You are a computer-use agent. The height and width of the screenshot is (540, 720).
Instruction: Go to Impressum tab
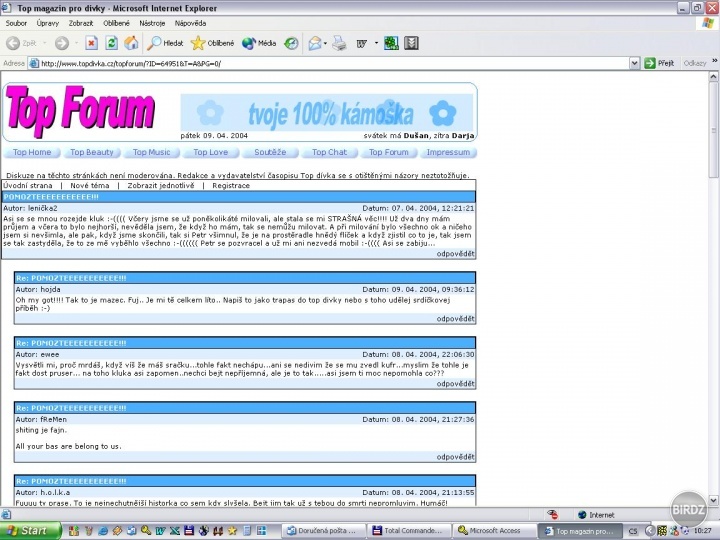pos(448,152)
